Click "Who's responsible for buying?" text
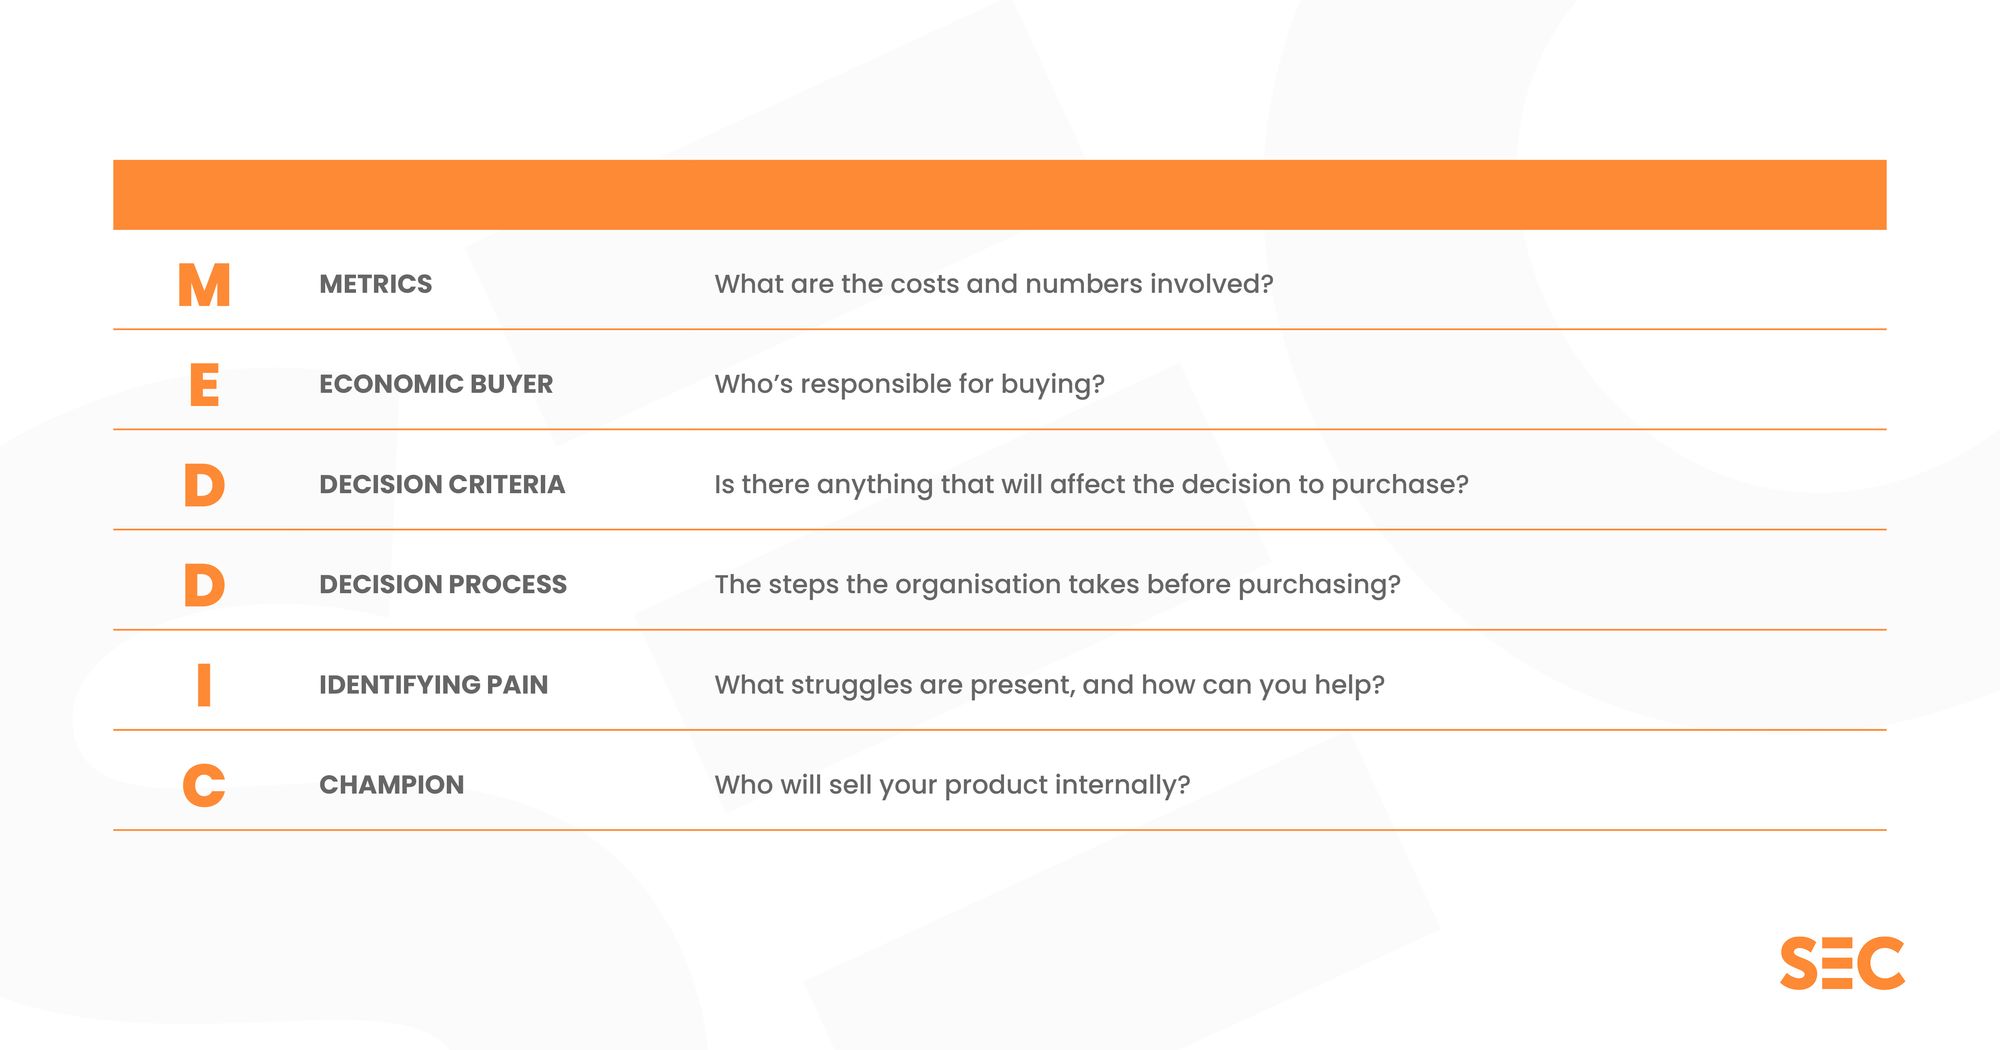The height and width of the screenshot is (1050, 2000). coord(909,384)
